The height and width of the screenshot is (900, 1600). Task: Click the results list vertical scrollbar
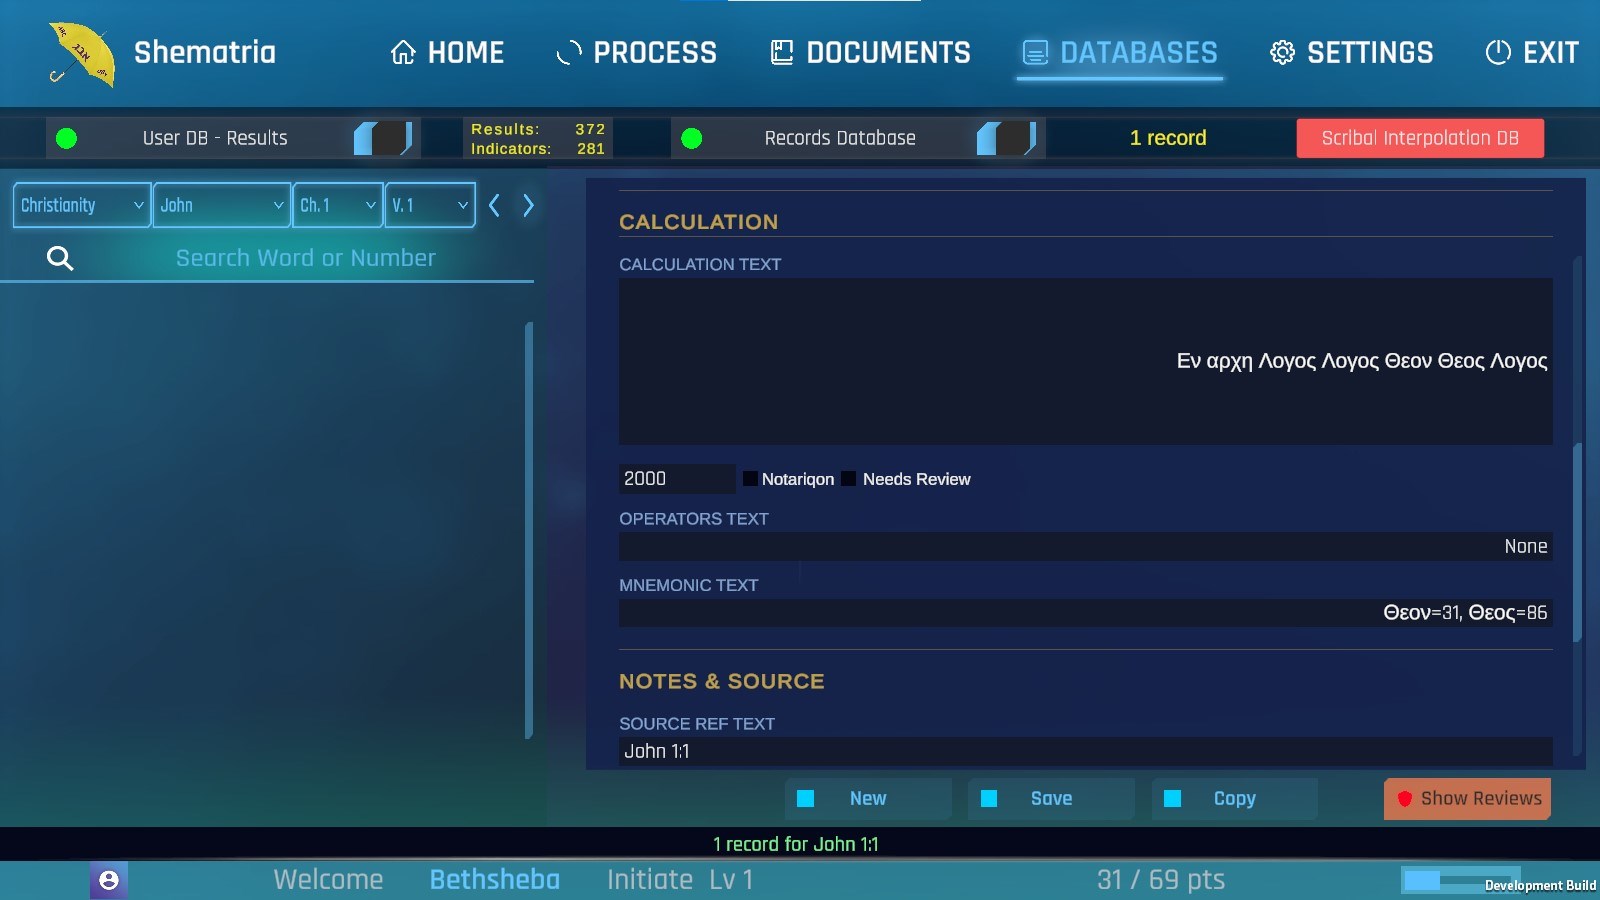(x=529, y=530)
